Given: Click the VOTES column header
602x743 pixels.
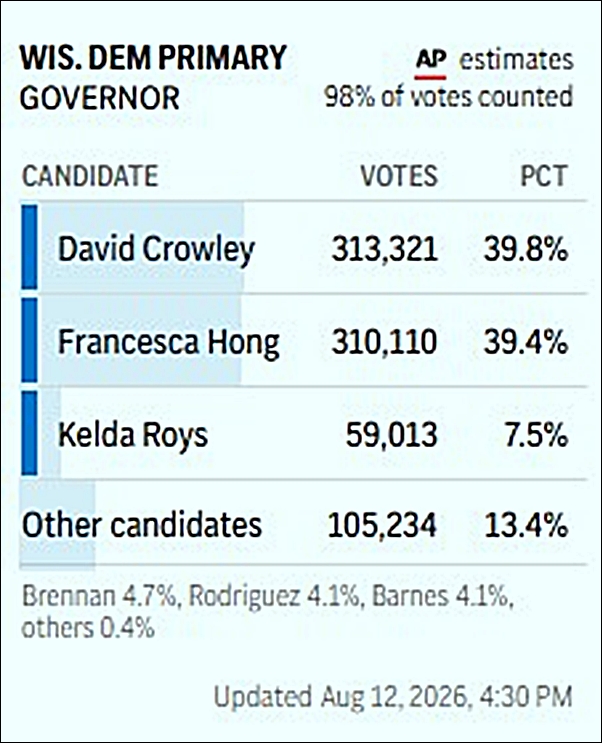Looking at the screenshot, I should coord(399,176).
